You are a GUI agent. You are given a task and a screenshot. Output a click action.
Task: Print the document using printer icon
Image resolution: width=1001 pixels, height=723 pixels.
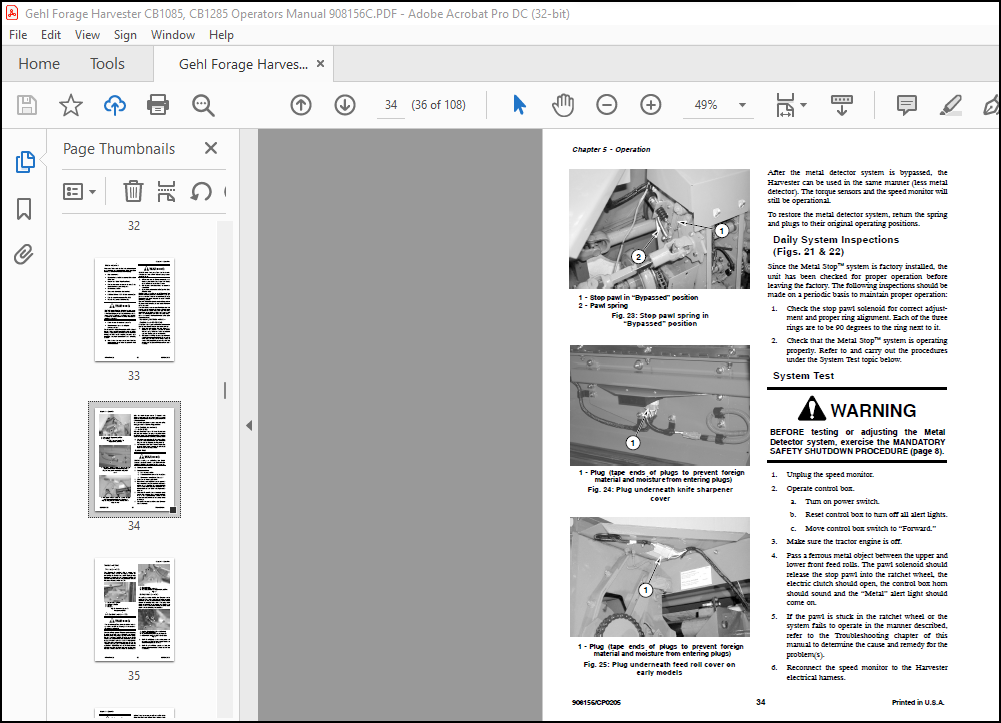pos(158,105)
